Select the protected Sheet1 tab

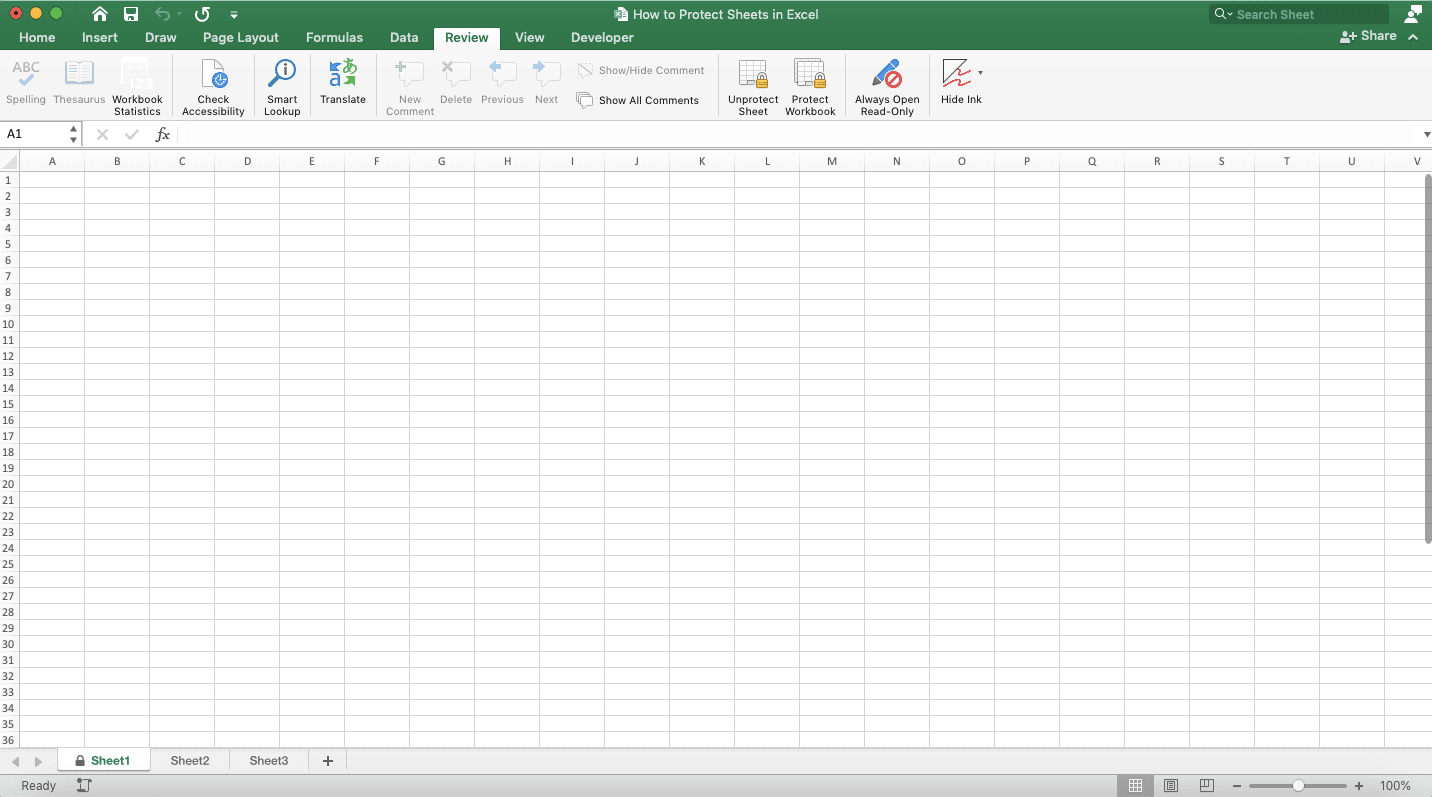tap(103, 761)
